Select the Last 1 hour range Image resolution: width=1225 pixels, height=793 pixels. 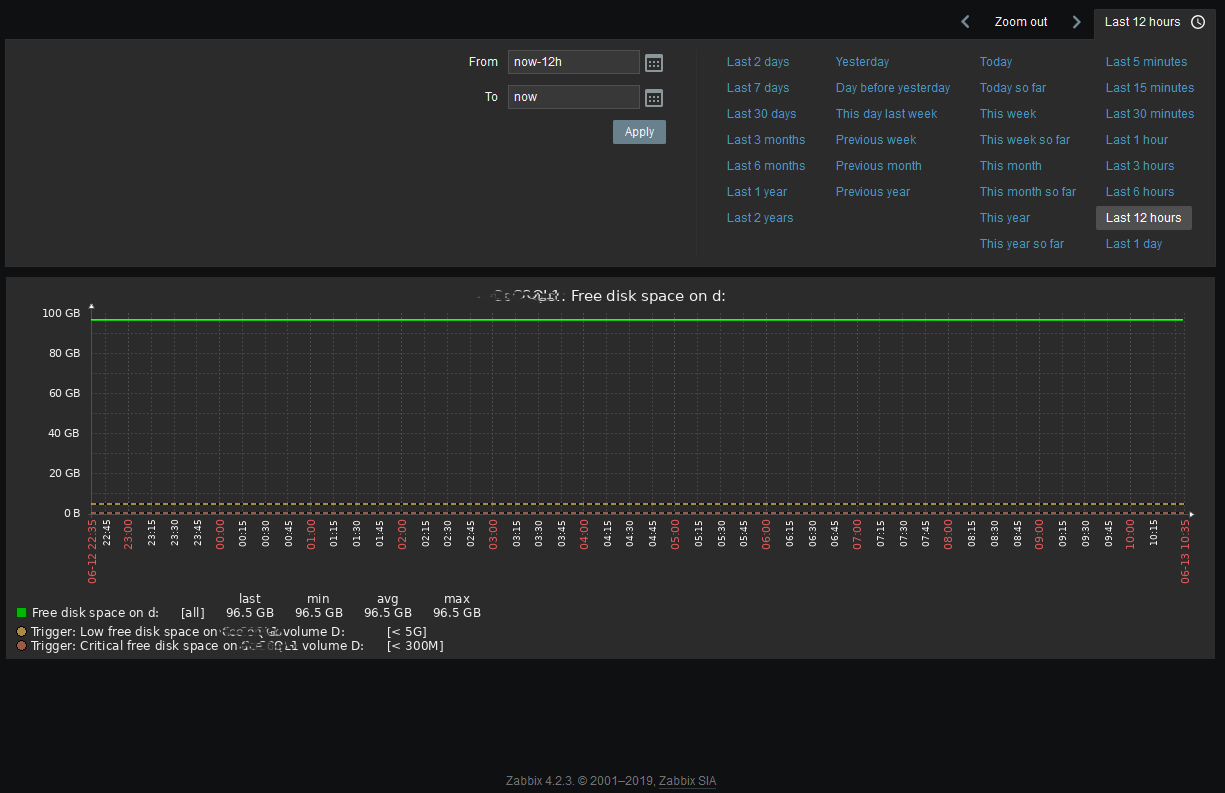(1136, 140)
